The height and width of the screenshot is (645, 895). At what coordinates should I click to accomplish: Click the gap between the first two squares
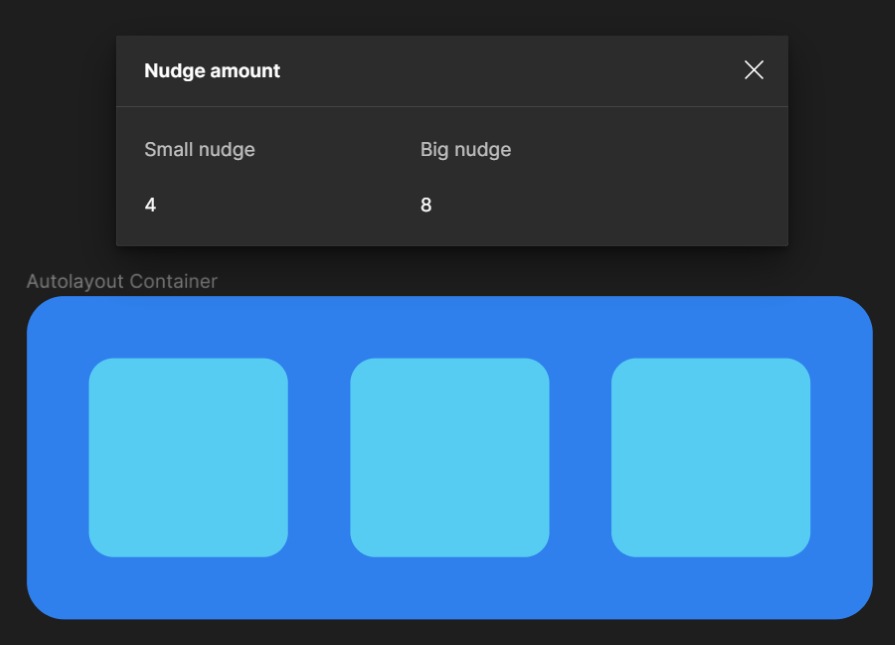[318, 457]
